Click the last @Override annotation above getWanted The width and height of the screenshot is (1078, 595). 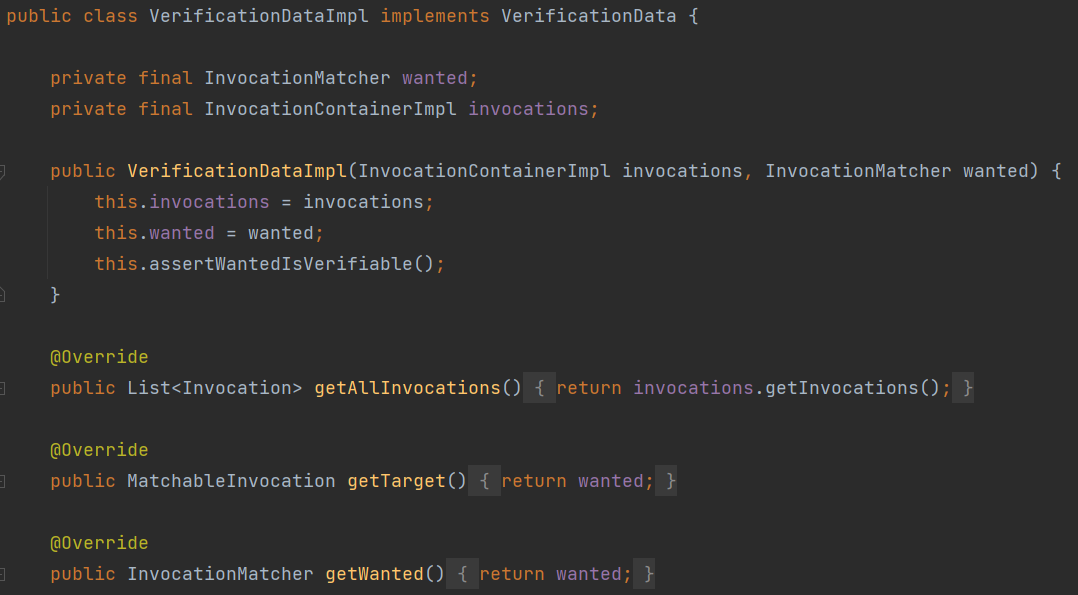coord(99,543)
